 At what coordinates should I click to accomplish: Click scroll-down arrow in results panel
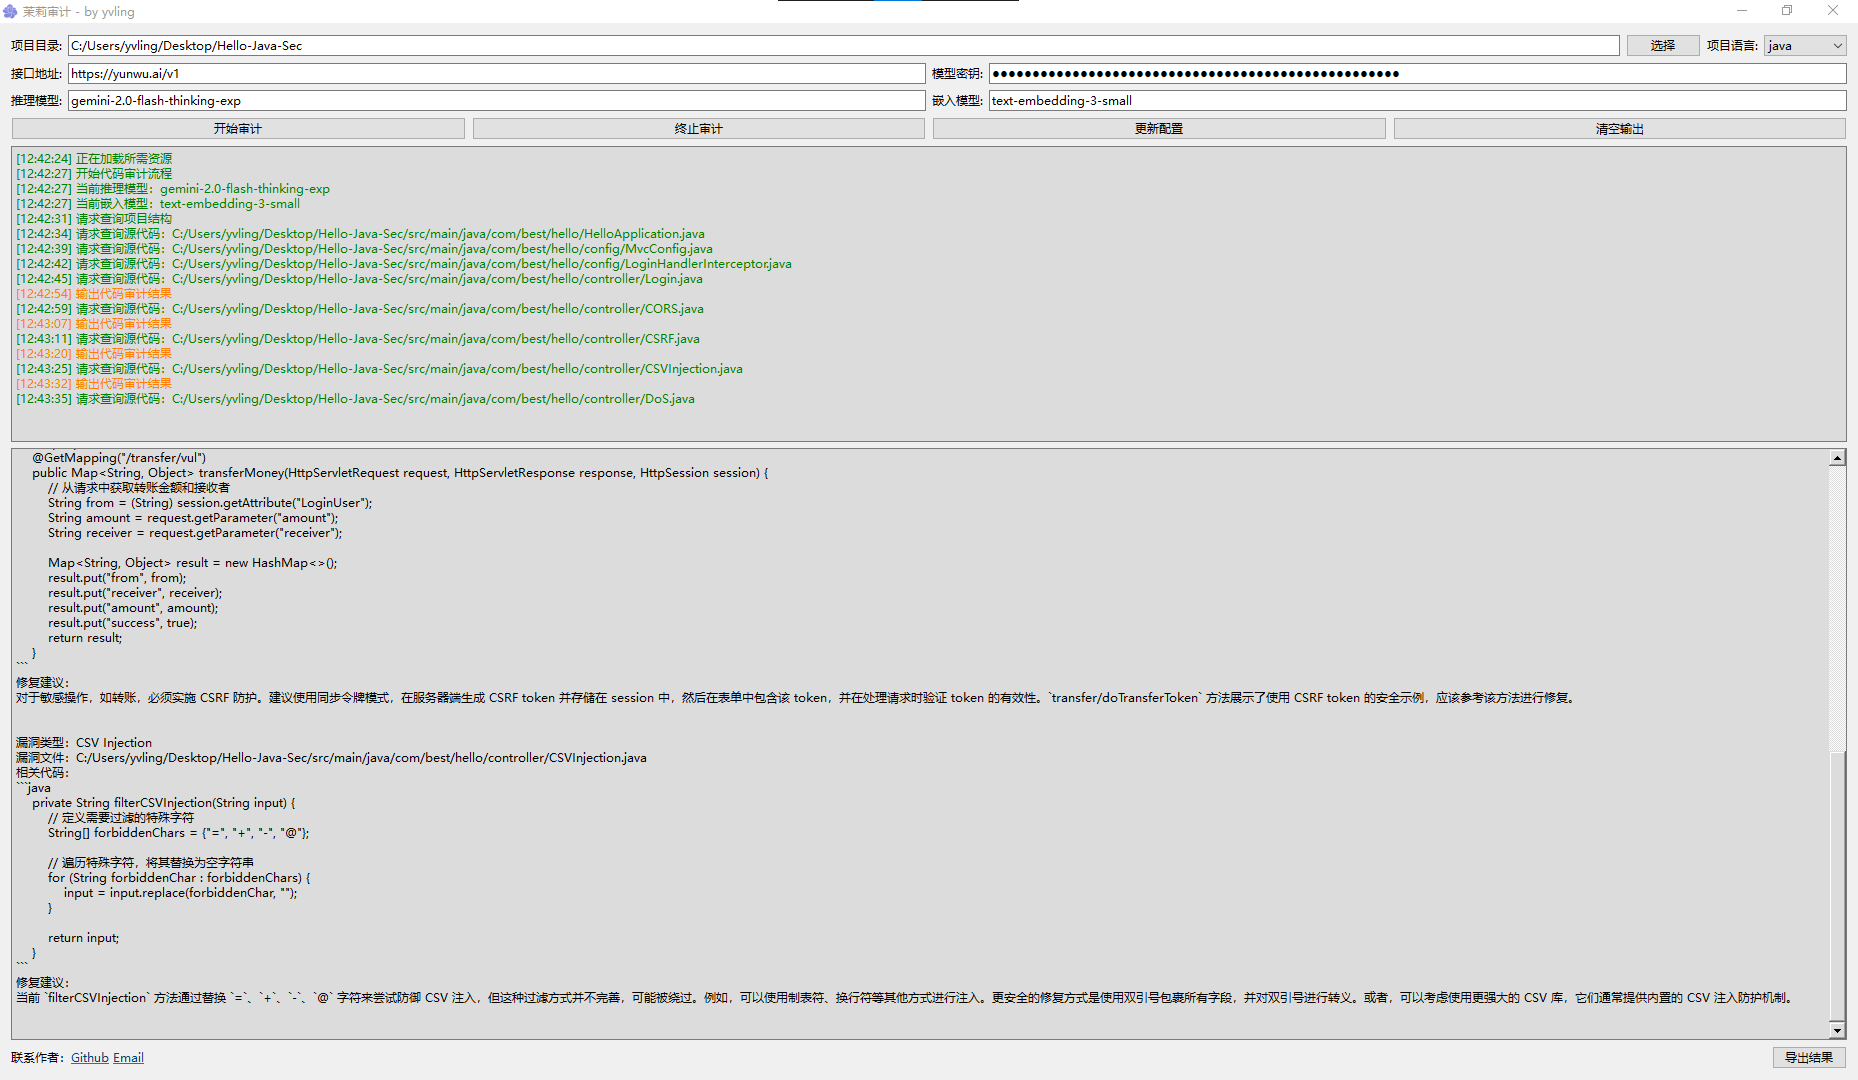point(1837,1030)
